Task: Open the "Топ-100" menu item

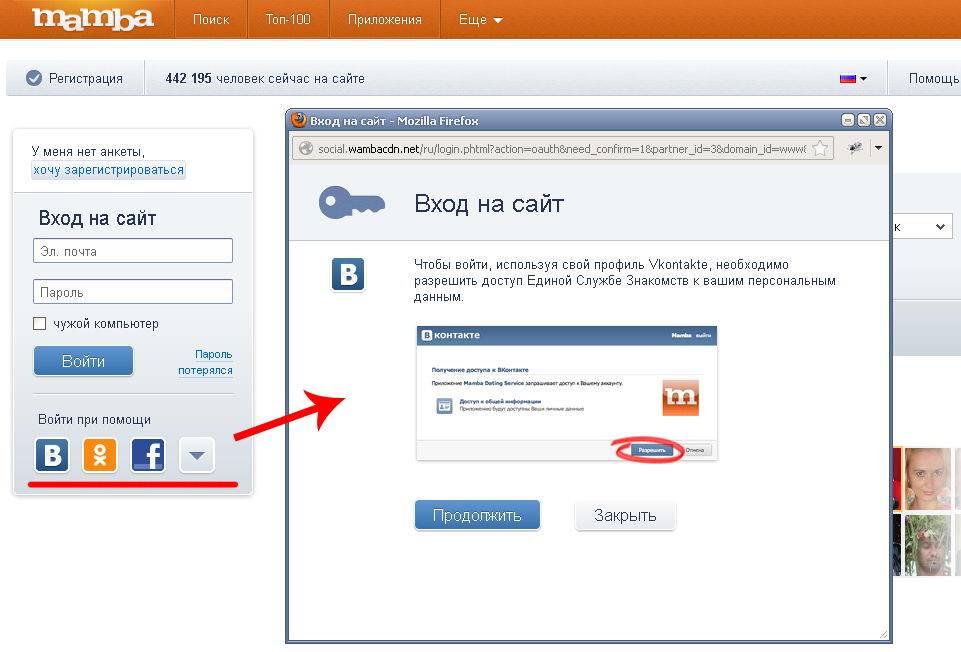Action: coord(288,20)
